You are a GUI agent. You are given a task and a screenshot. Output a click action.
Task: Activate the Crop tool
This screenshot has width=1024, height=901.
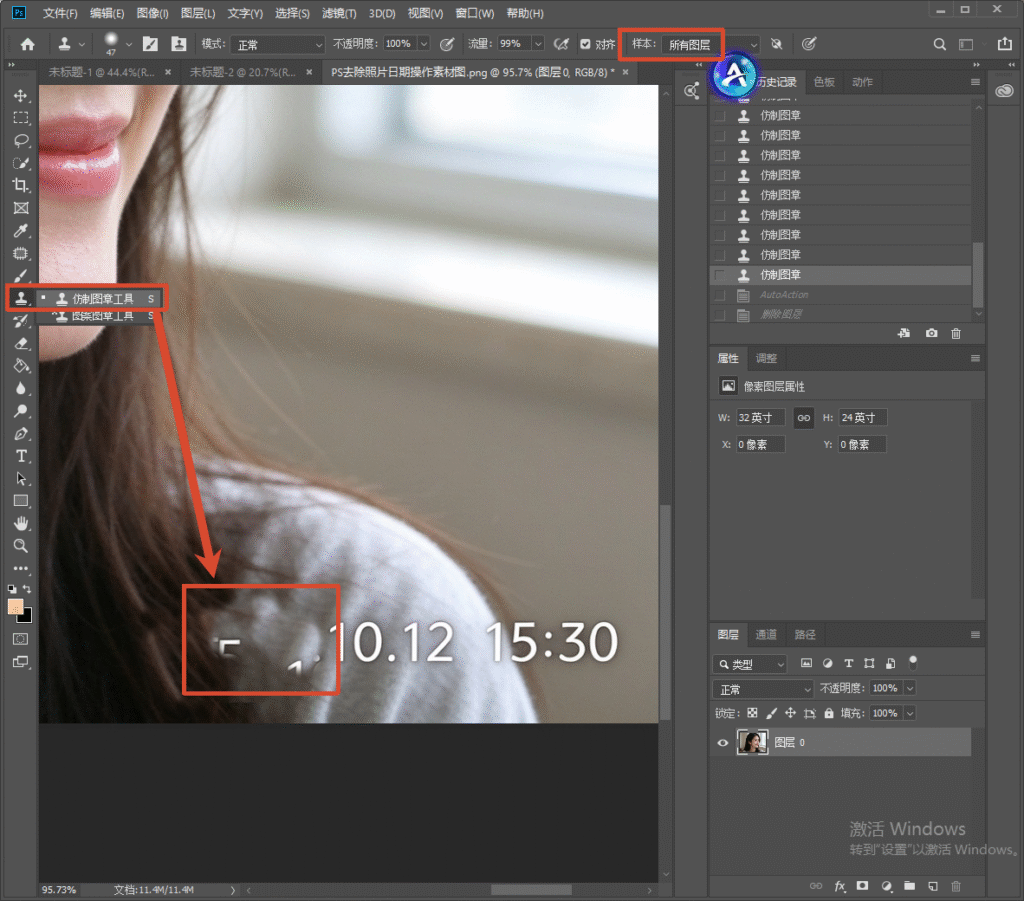[x=21, y=185]
